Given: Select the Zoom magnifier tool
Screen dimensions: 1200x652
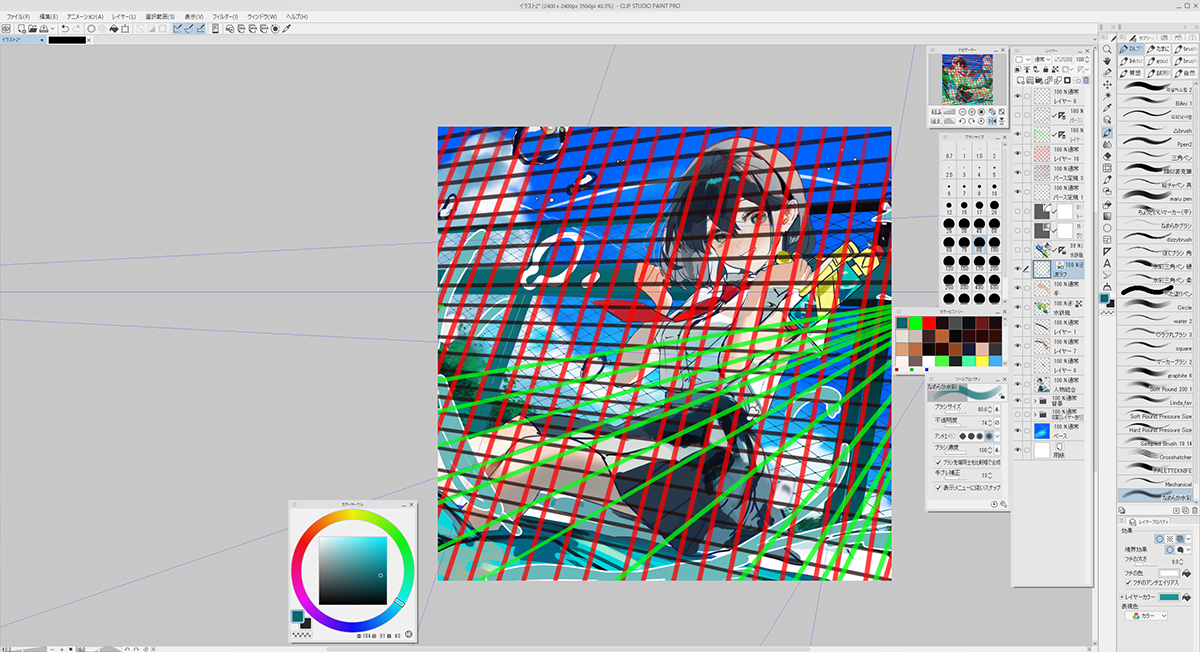Looking at the screenshot, I should (x=1107, y=48).
